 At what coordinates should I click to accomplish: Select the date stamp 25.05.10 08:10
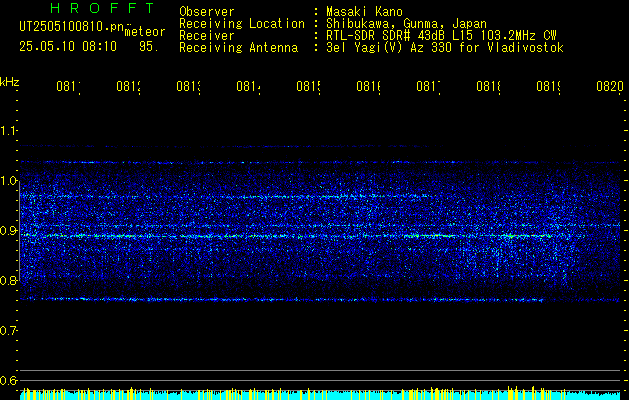coord(68,46)
